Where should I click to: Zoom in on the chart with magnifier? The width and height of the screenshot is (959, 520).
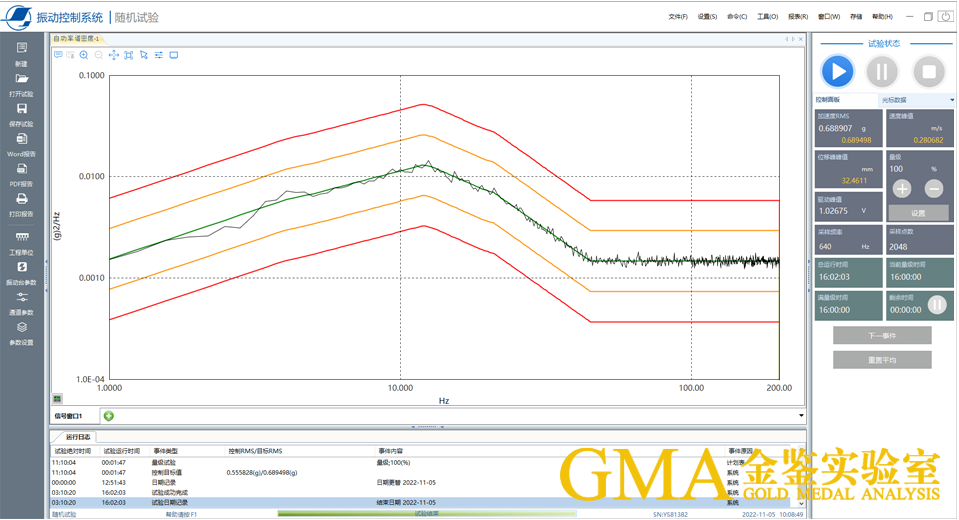coord(84,55)
